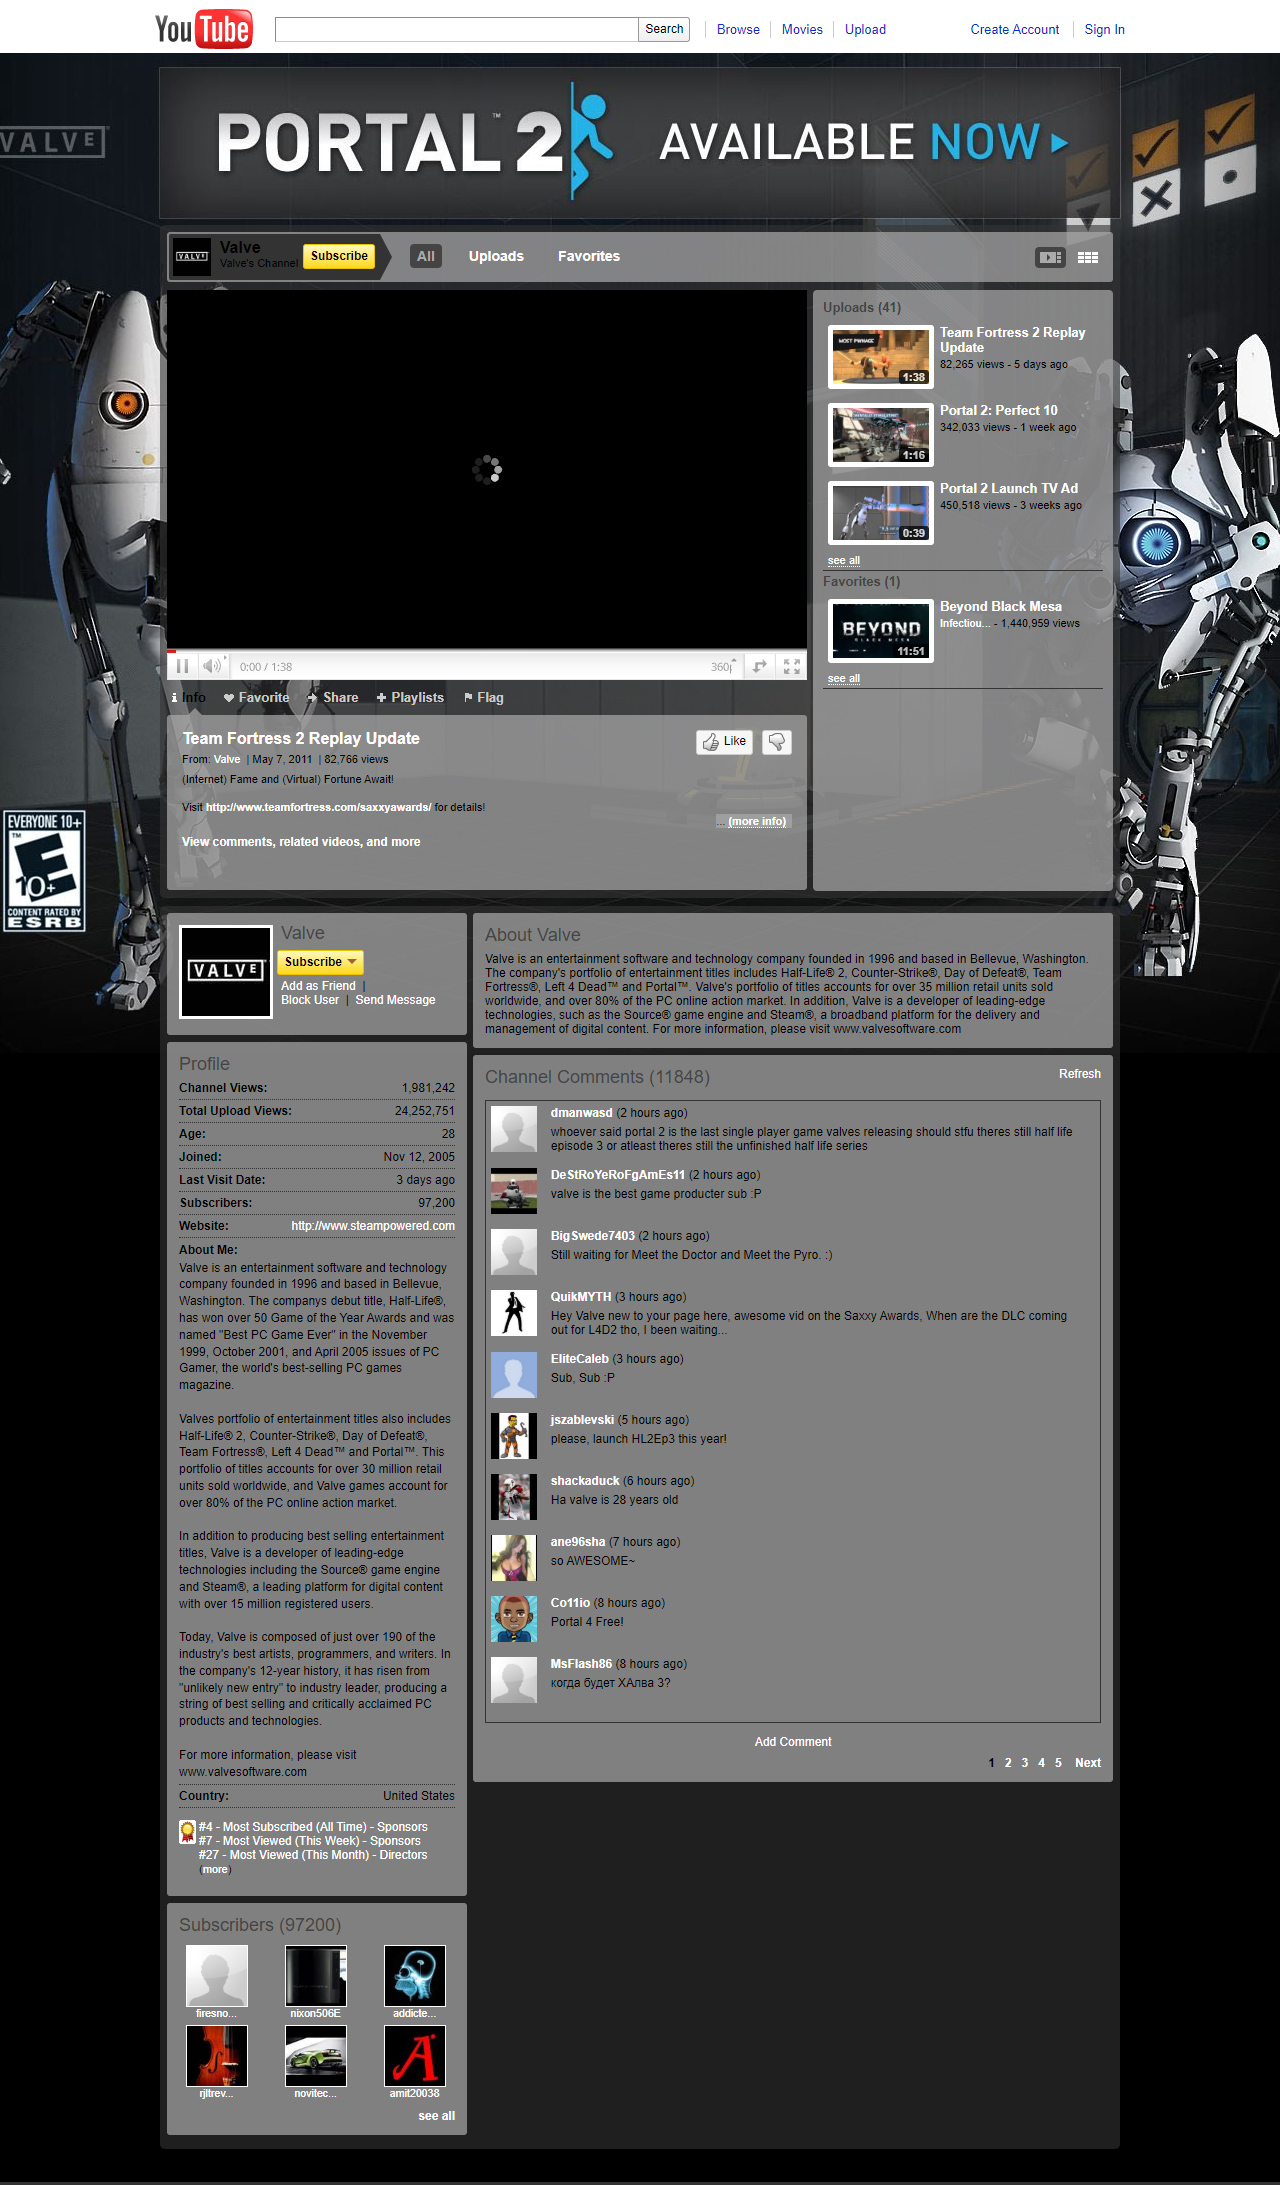Click the thumbs down dislike icon

point(777,741)
